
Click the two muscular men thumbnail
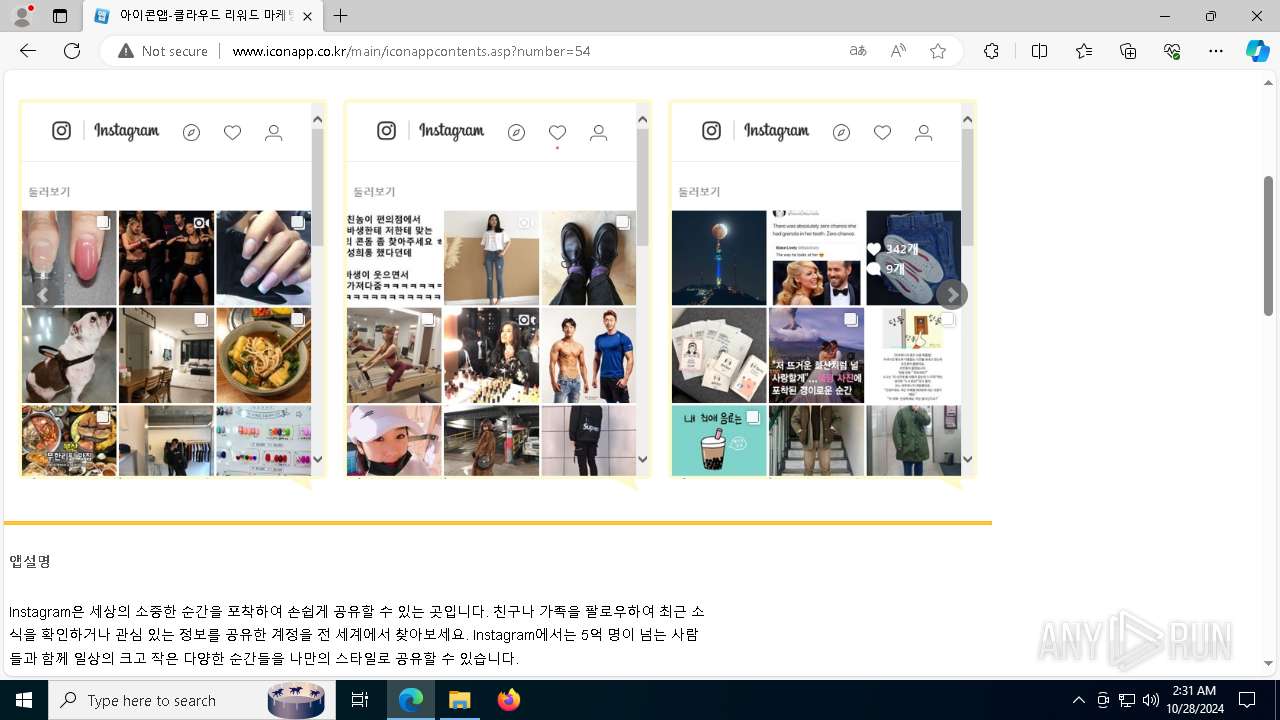(x=588, y=355)
